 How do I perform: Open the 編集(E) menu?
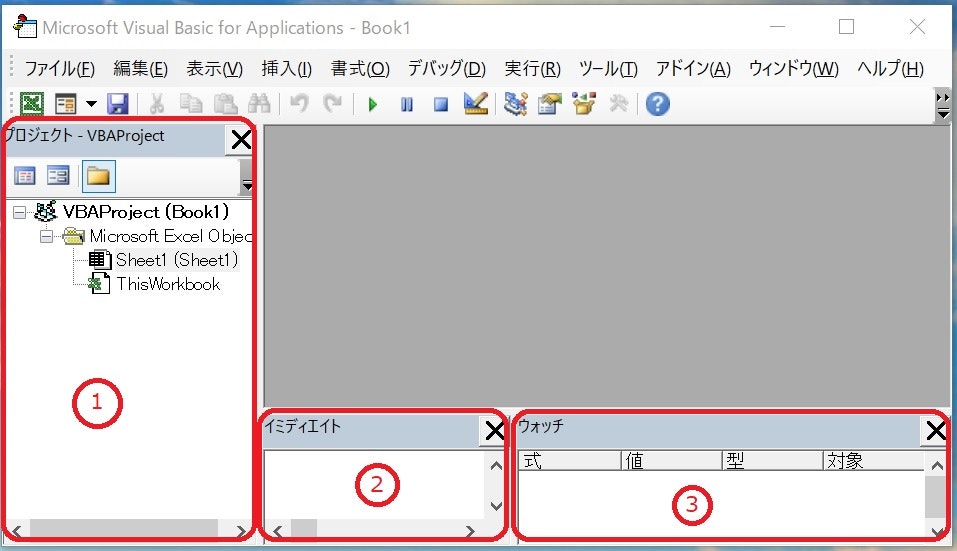(140, 68)
